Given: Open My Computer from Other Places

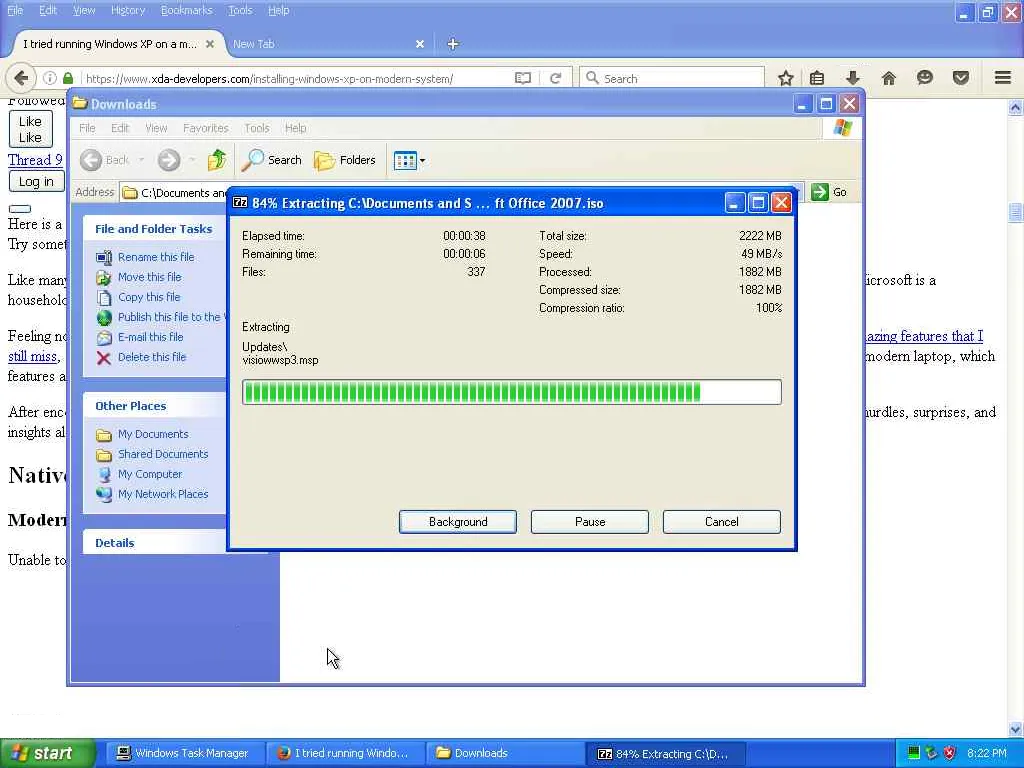Looking at the screenshot, I should (x=150, y=474).
